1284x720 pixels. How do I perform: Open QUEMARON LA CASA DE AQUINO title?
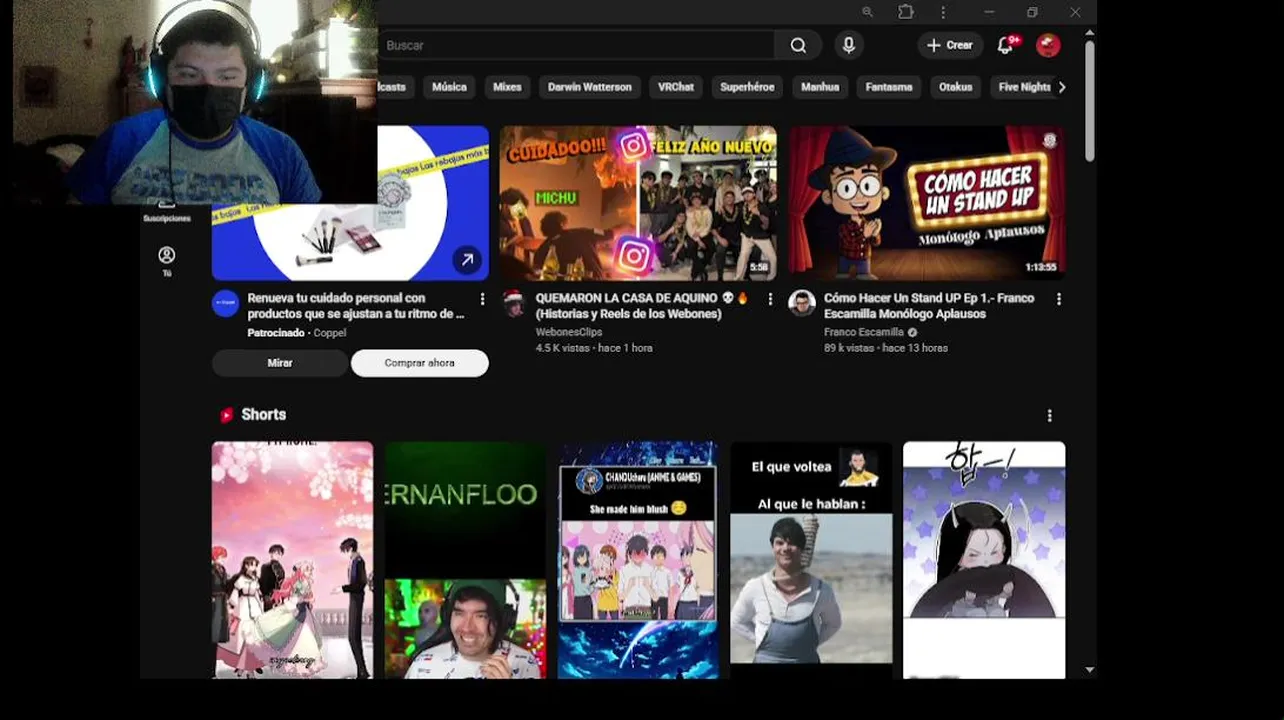coord(642,306)
